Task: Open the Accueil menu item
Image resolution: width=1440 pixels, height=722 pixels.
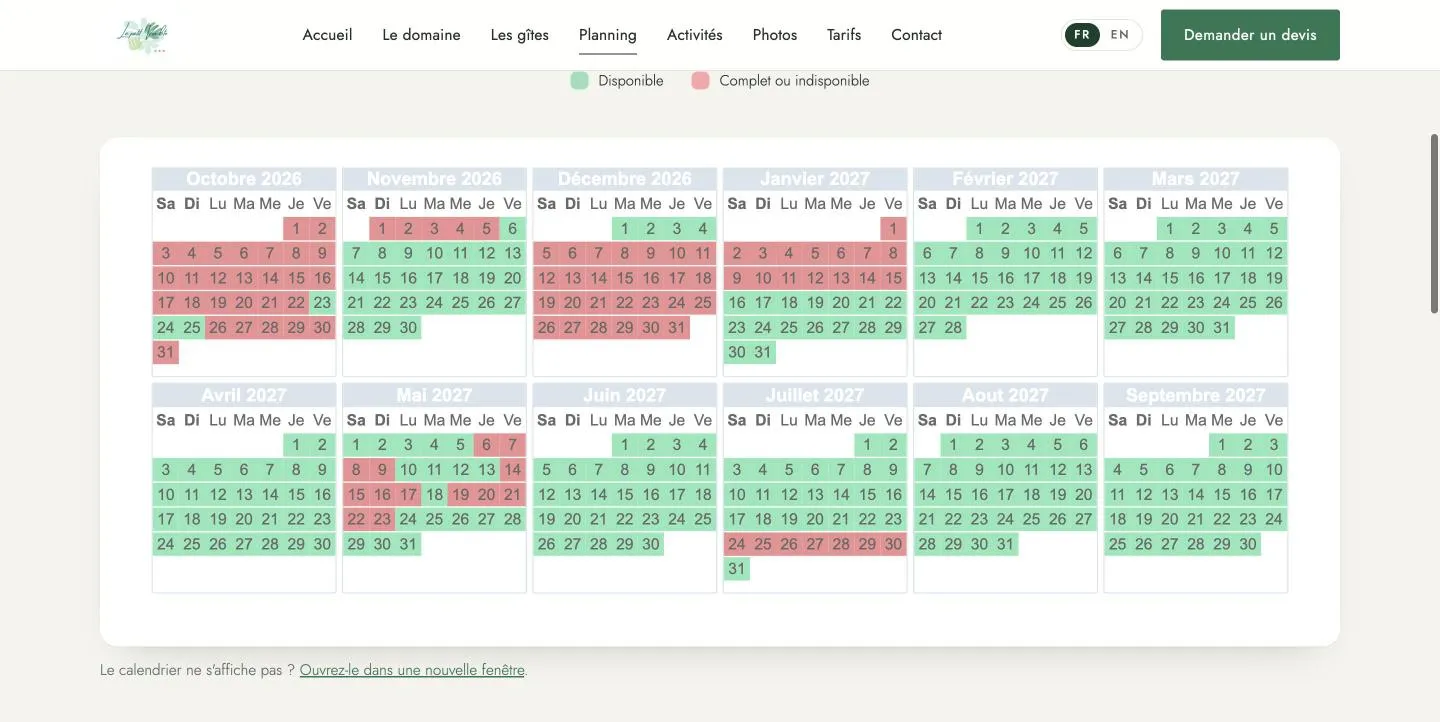Action: click(x=327, y=35)
